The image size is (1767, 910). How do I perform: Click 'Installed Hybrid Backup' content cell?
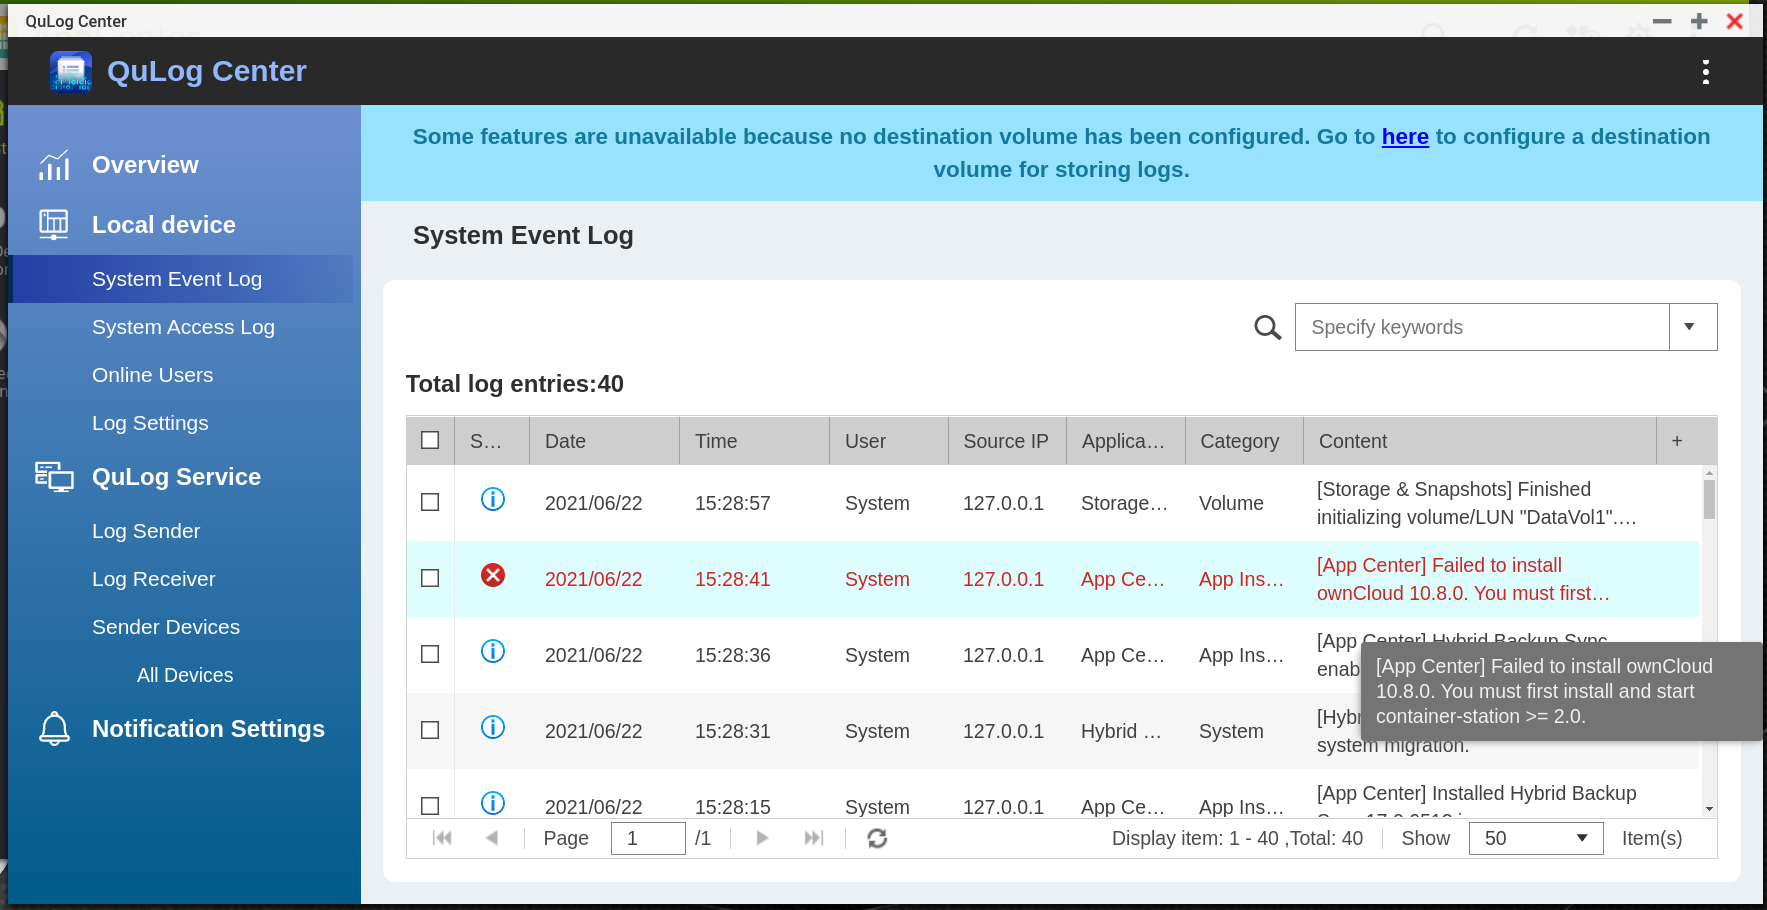pyautogui.click(x=1477, y=794)
